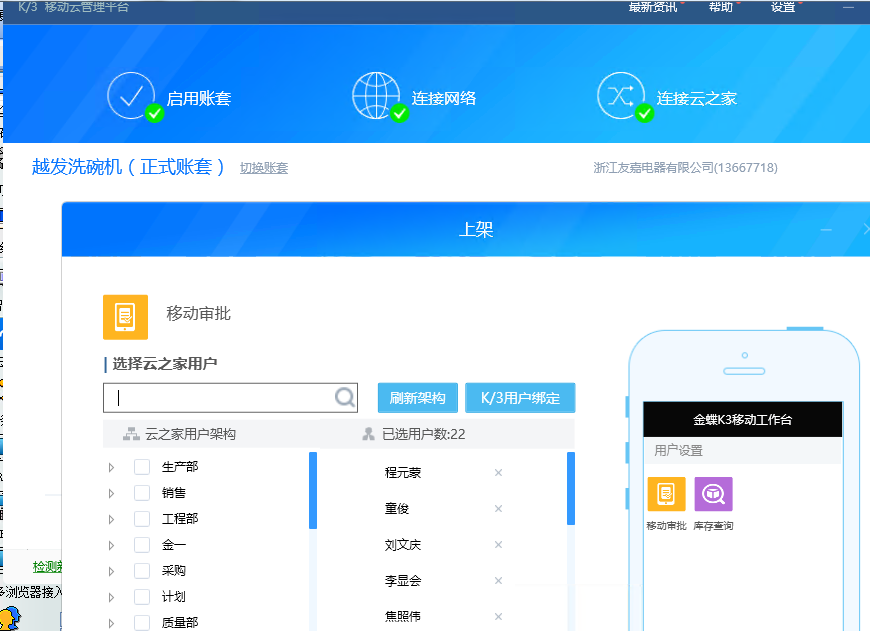
Task: Expand the 金一 tree node
Action: click(112, 546)
